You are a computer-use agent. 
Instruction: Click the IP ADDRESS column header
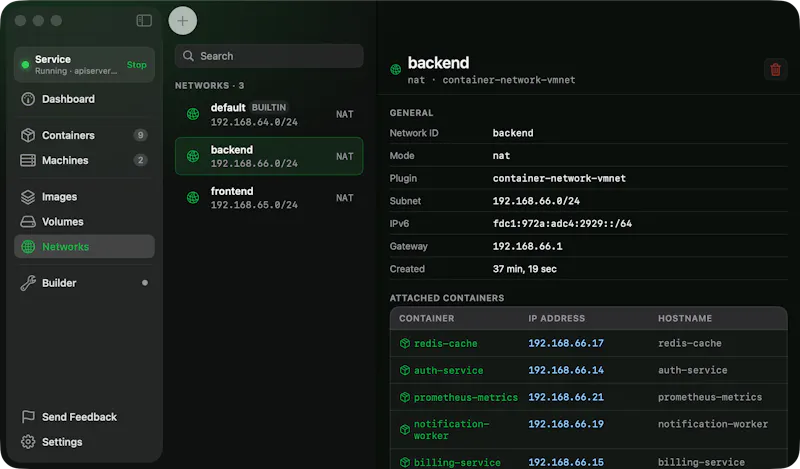[x=557, y=318]
